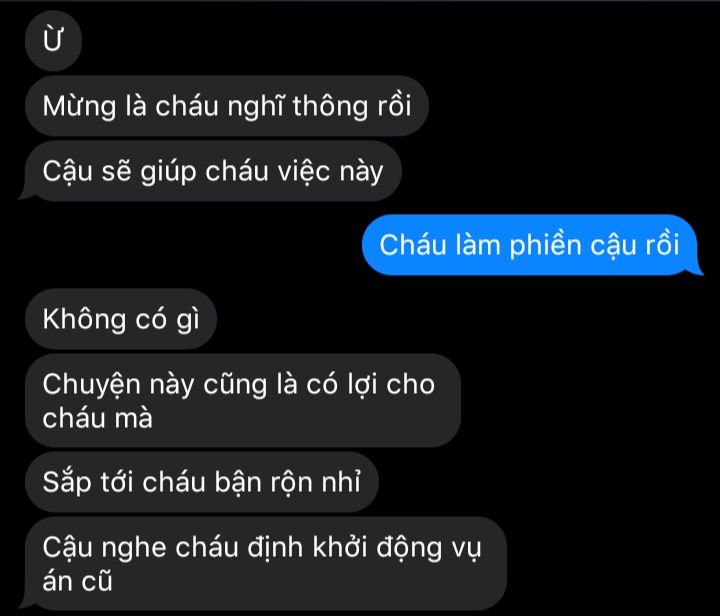Click the word 'thông' in the gray bubble
Image resolution: width=720 pixels, height=616 pixels.
(x=330, y=107)
